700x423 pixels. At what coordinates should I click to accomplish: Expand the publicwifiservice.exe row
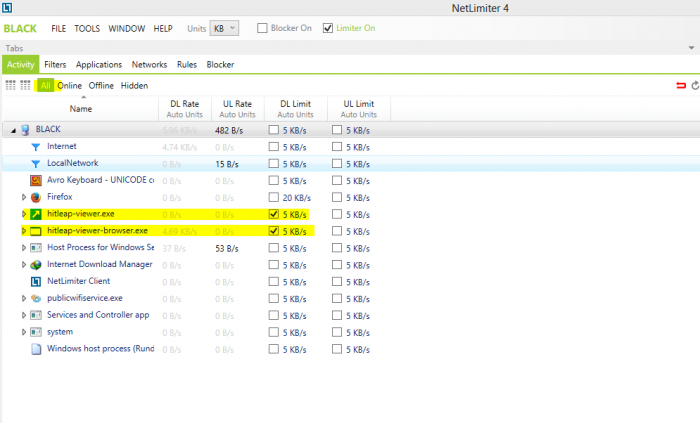point(24,298)
